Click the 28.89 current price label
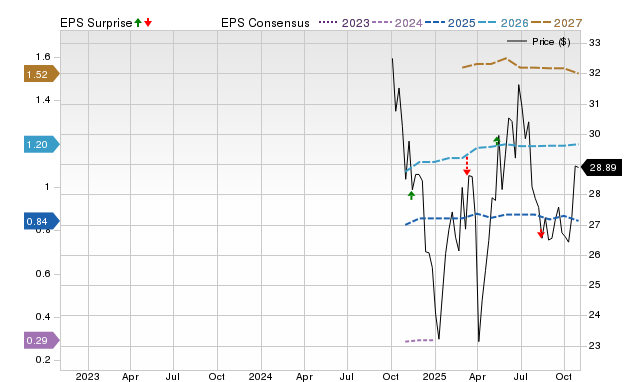This screenshot has height=382, width=640. 601,167
